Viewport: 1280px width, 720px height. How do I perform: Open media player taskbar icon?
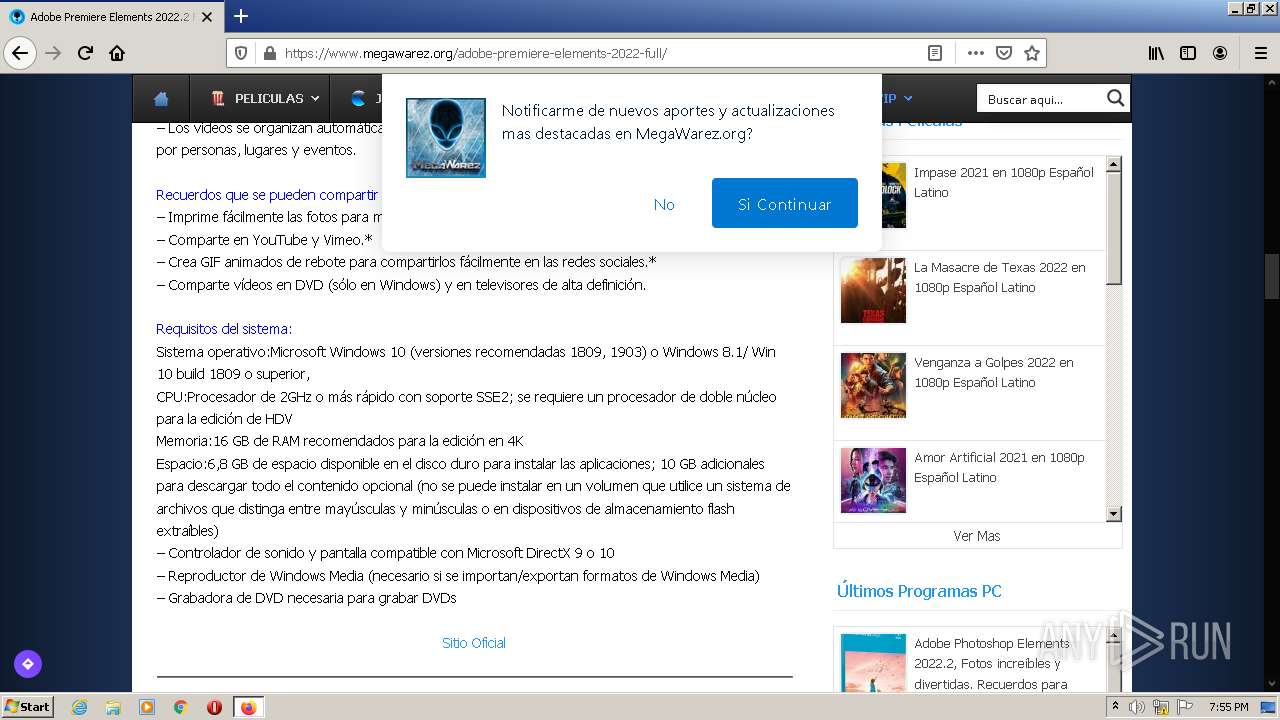pyautogui.click(x=147, y=707)
